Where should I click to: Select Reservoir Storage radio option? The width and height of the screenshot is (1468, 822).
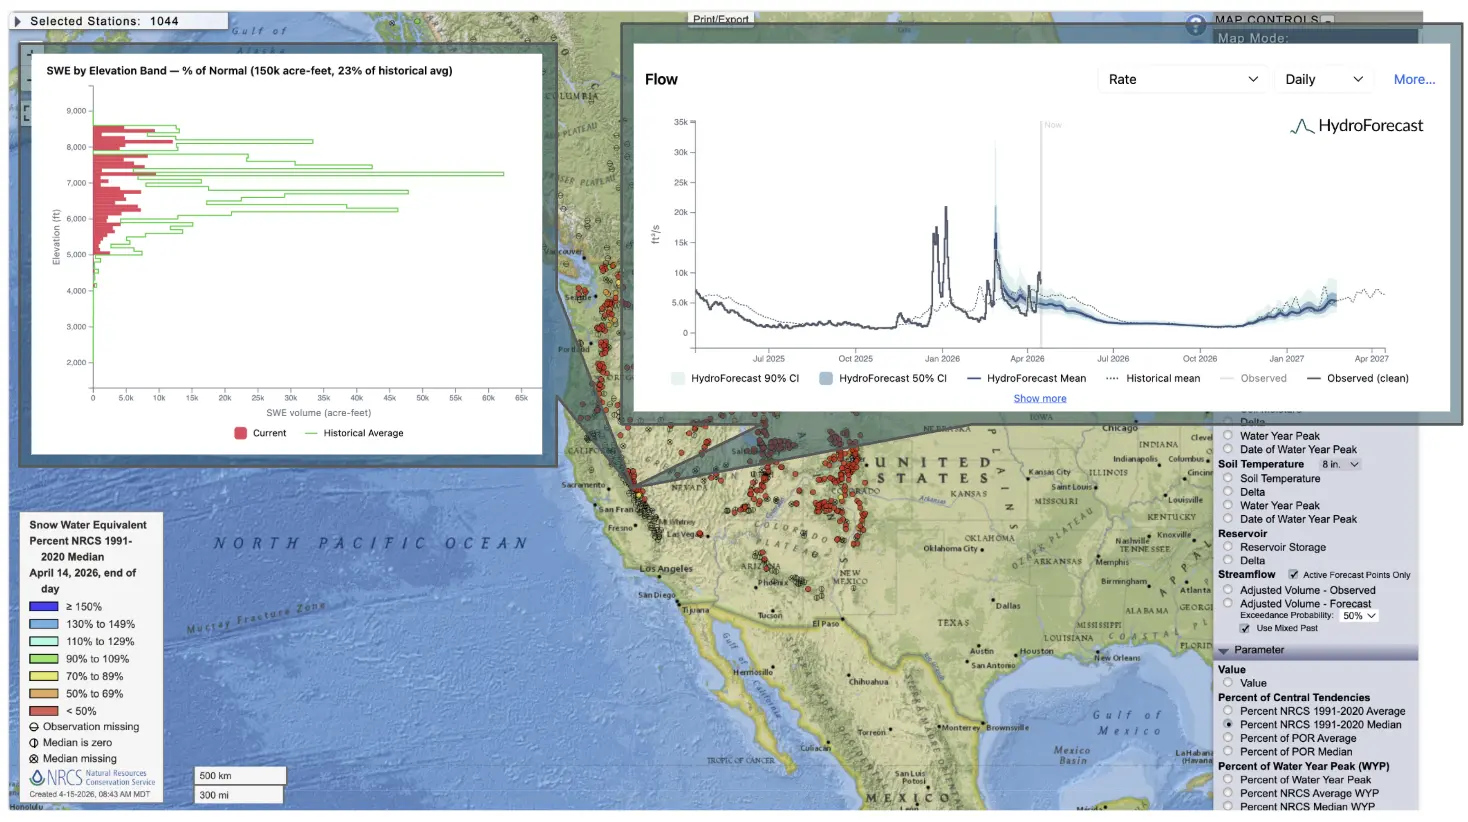(x=1228, y=547)
